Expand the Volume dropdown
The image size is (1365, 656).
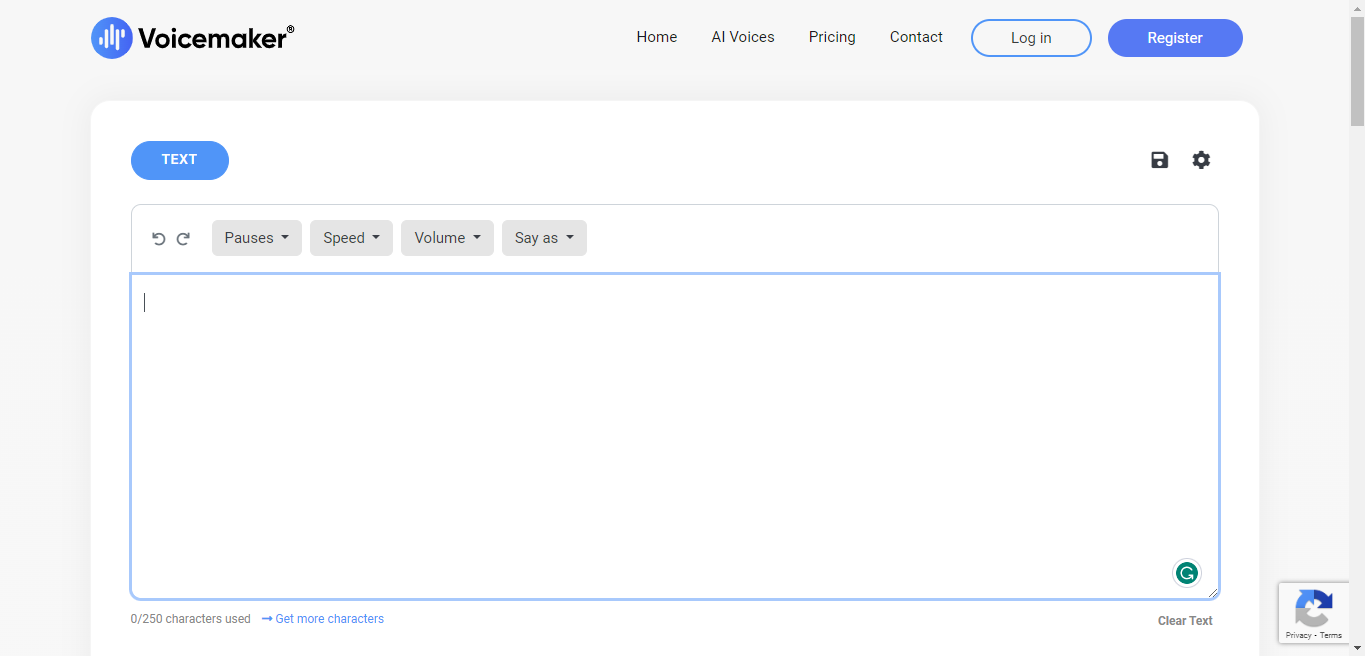447,238
